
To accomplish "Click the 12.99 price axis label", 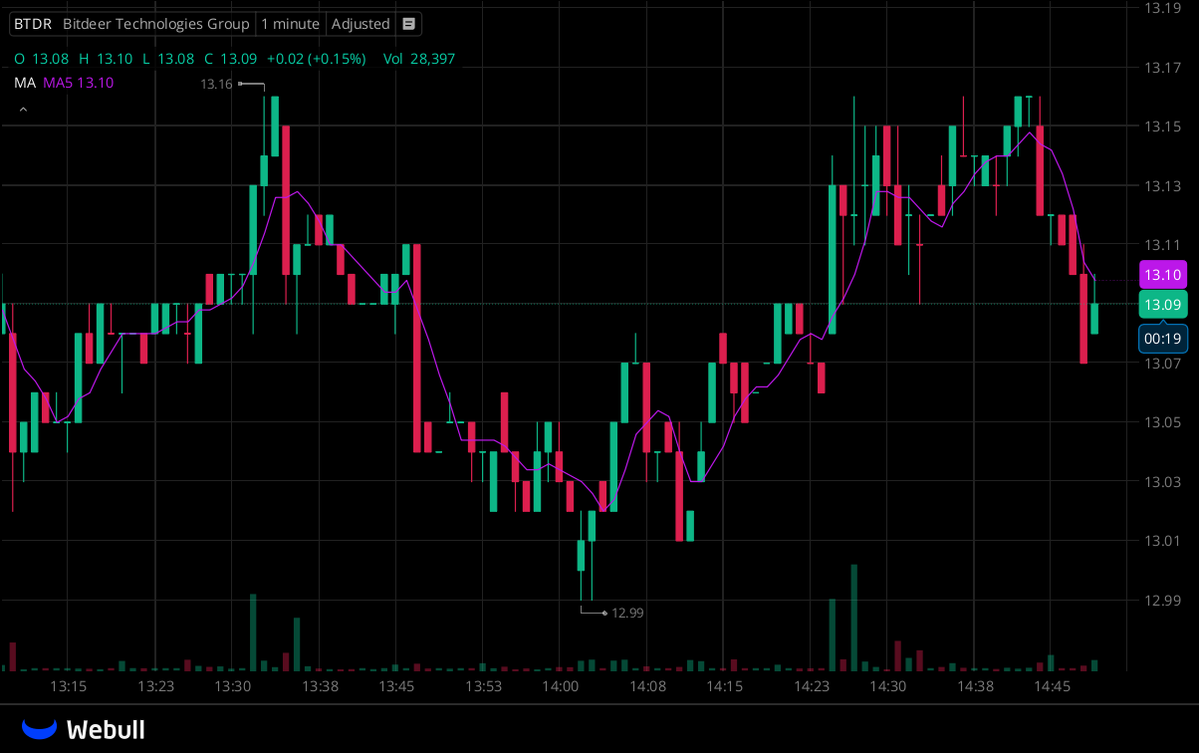I will tap(1162, 601).
